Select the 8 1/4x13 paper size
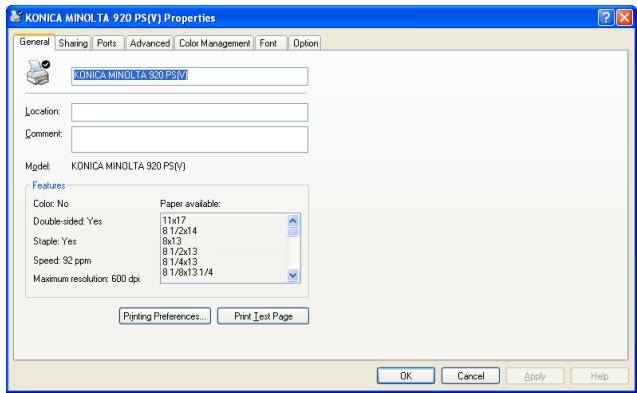Image resolution: width=637 pixels, height=393 pixels. [180, 262]
